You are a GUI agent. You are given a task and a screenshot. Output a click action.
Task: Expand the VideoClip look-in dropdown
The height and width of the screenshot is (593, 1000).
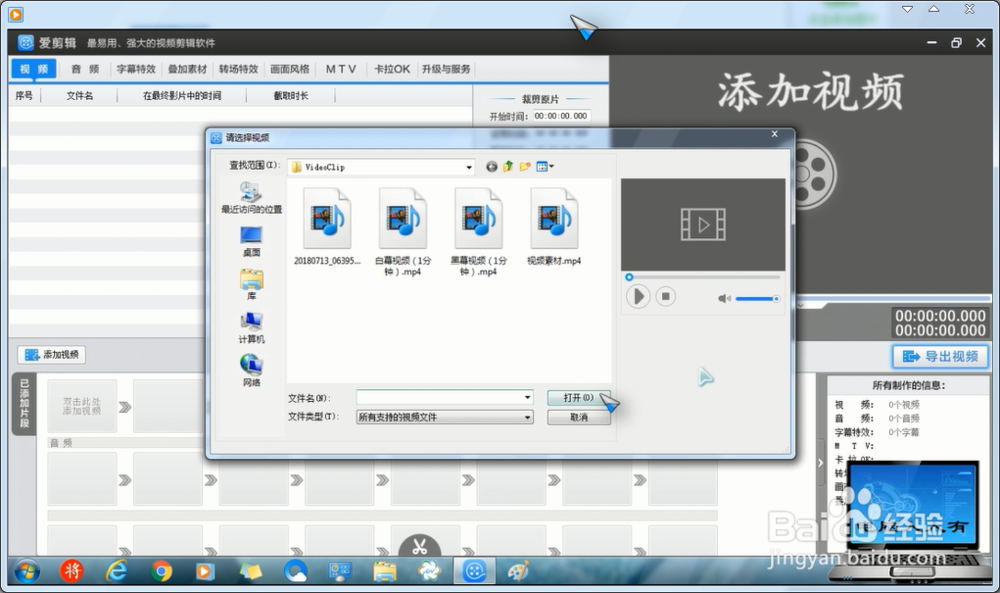coord(468,167)
